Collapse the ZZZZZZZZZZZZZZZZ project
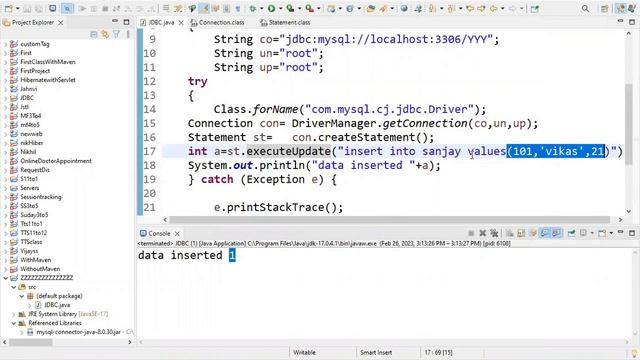Image resolution: width=640 pixels, height=360 pixels. point(5,278)
